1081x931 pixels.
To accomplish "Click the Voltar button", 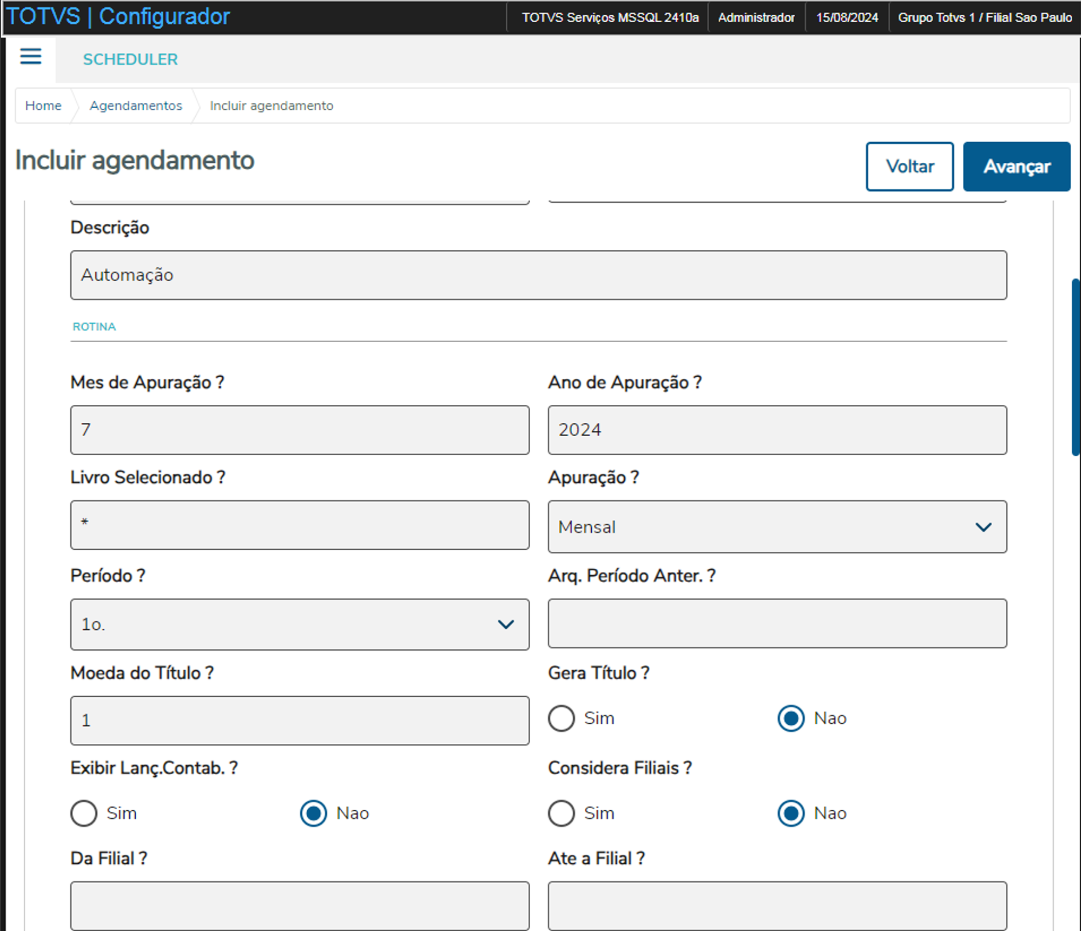I will point(909,166).
